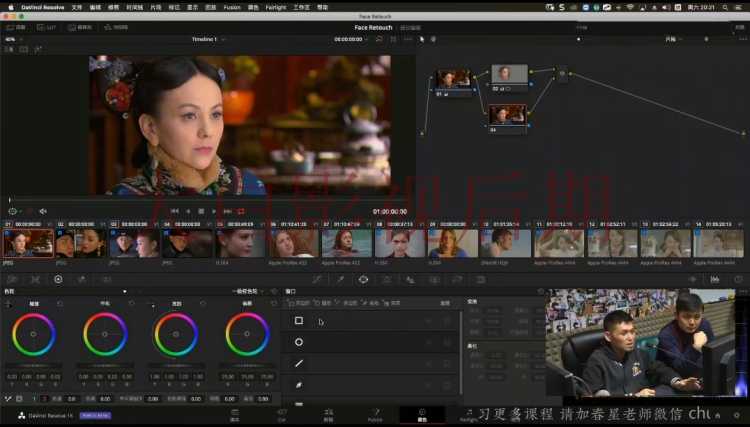Show the Scopes panel
This screenshot has height=427, width=750.
(715, 279)
